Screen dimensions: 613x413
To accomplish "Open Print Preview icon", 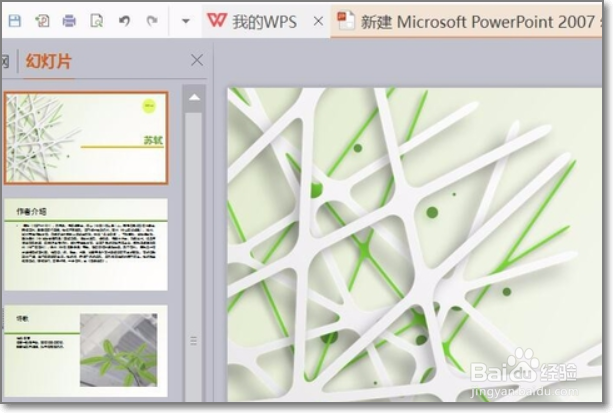I will click(96, 20).
